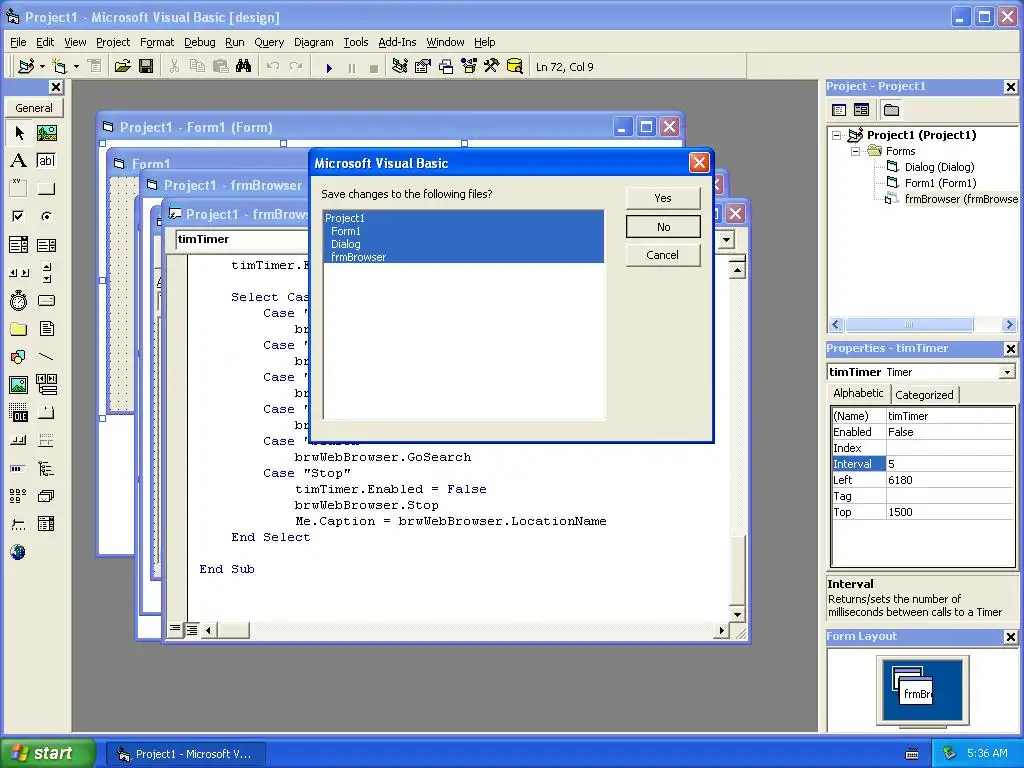The height and width of the screenshot is (768, 1024).
Task: Select the Image control in the toolbox
Action: [x=19, y=385]
